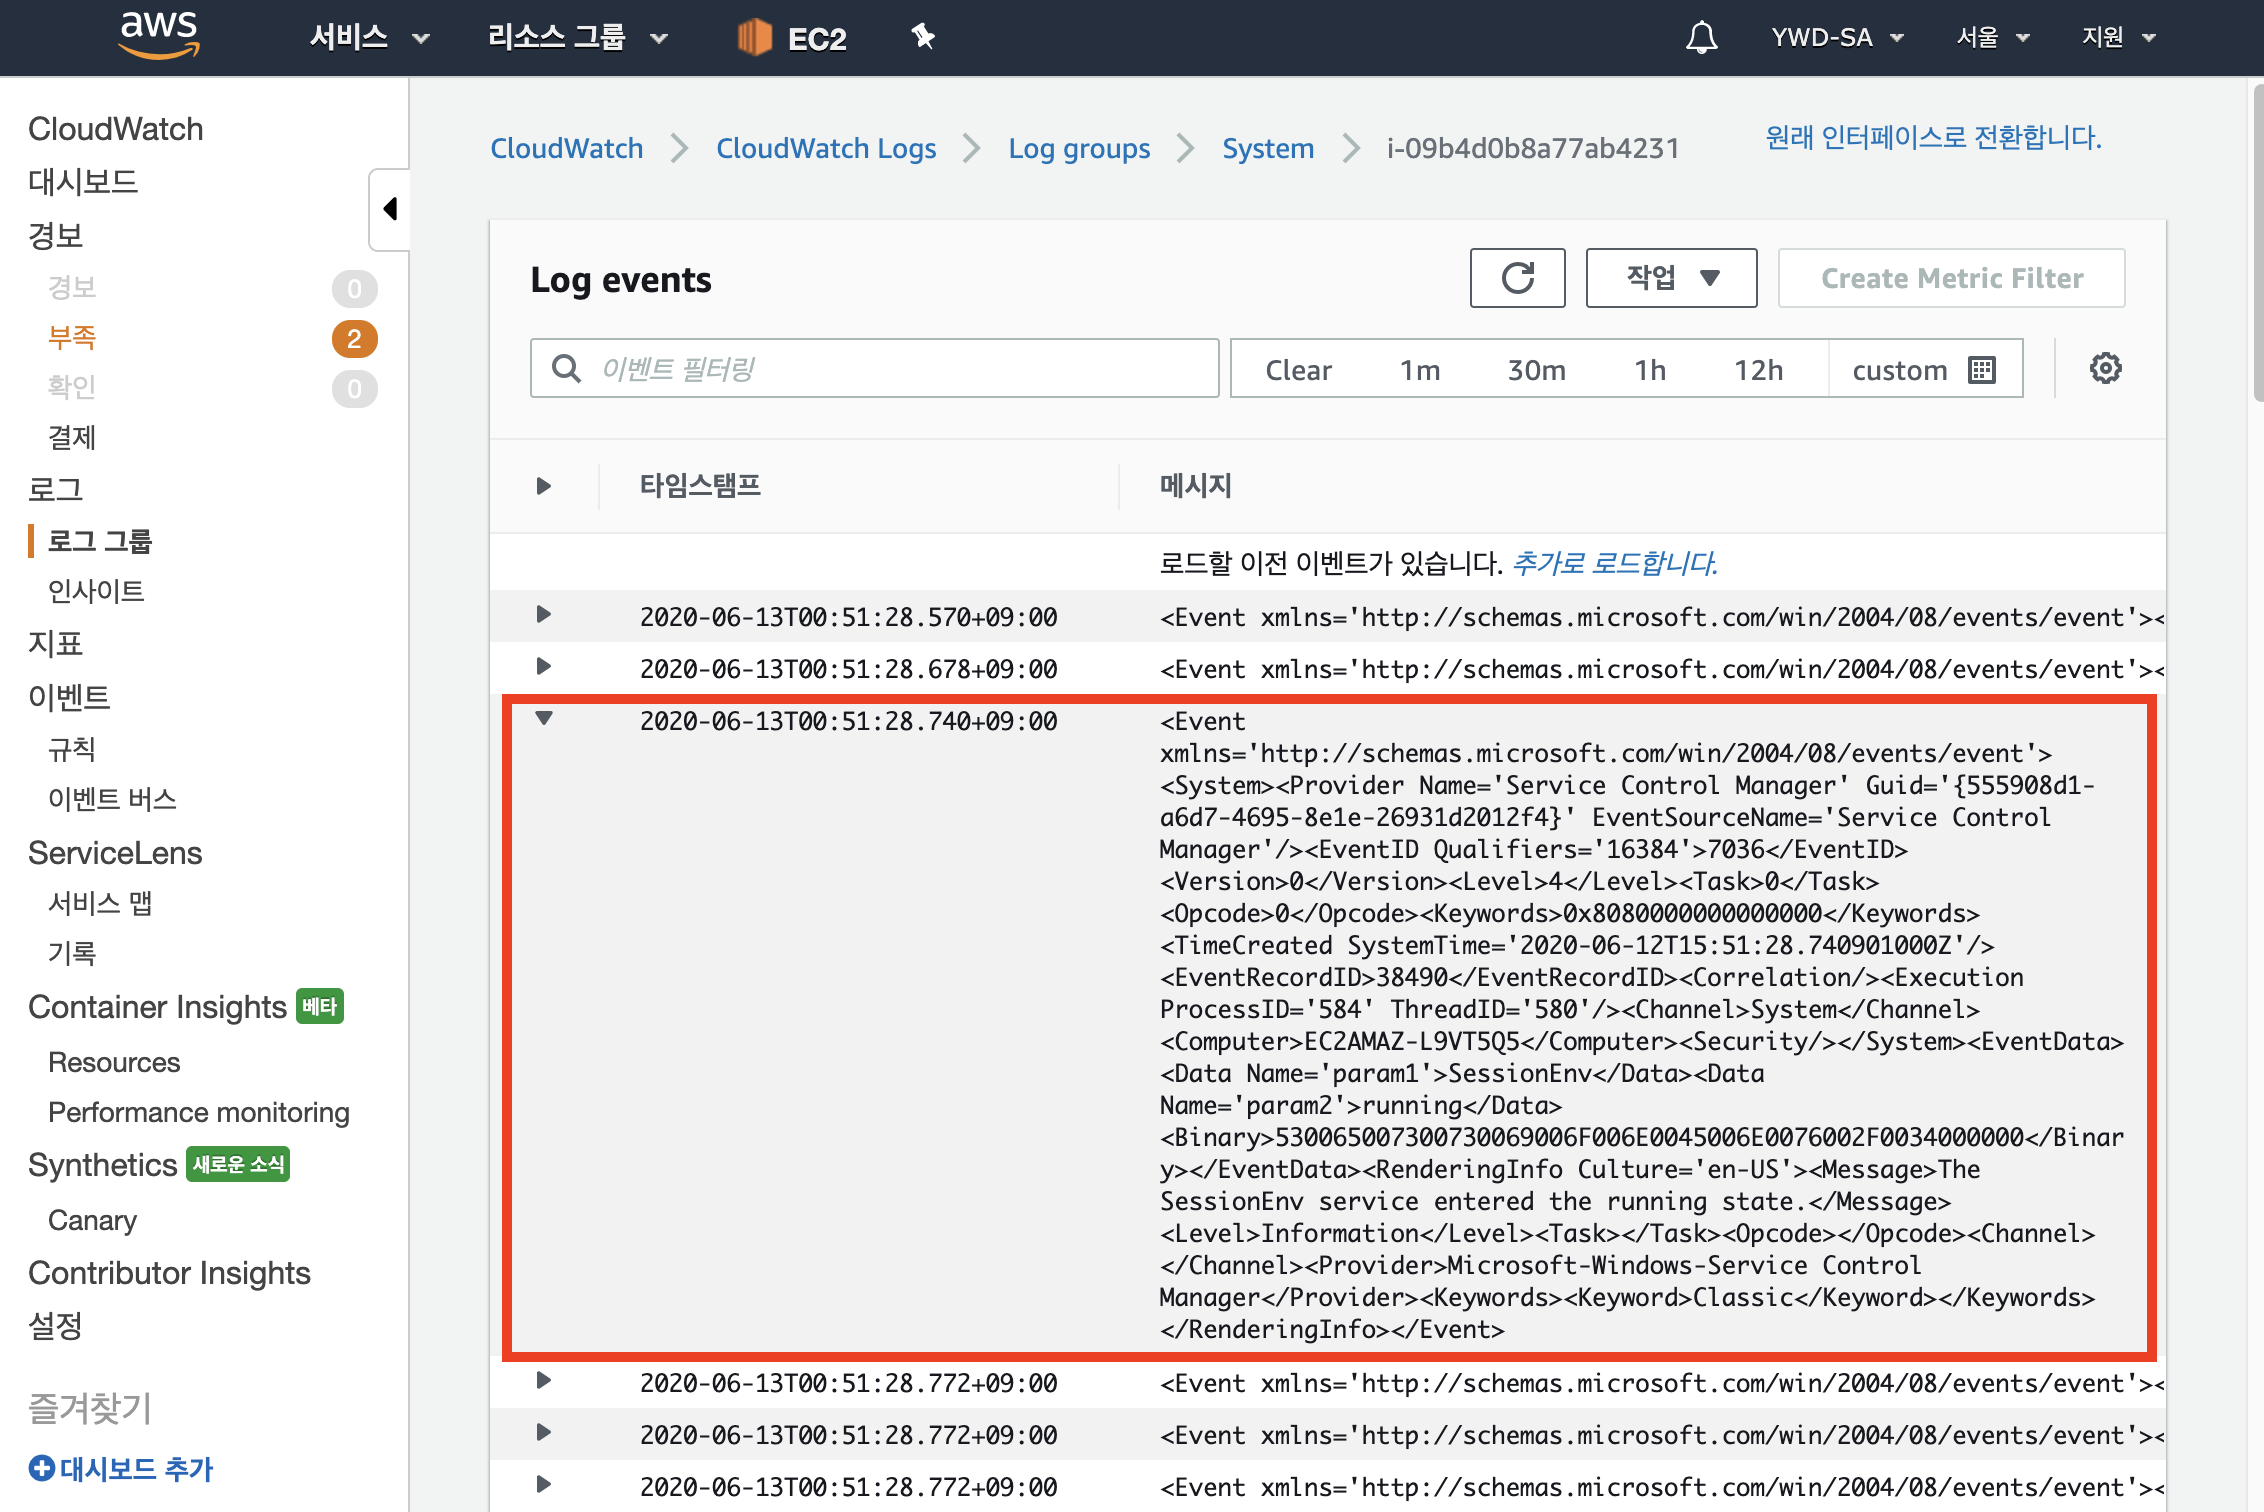Viewport: 2264px width, 1512px height.
Task: Open log display settings gear icon
Action: click(2105, 368)
